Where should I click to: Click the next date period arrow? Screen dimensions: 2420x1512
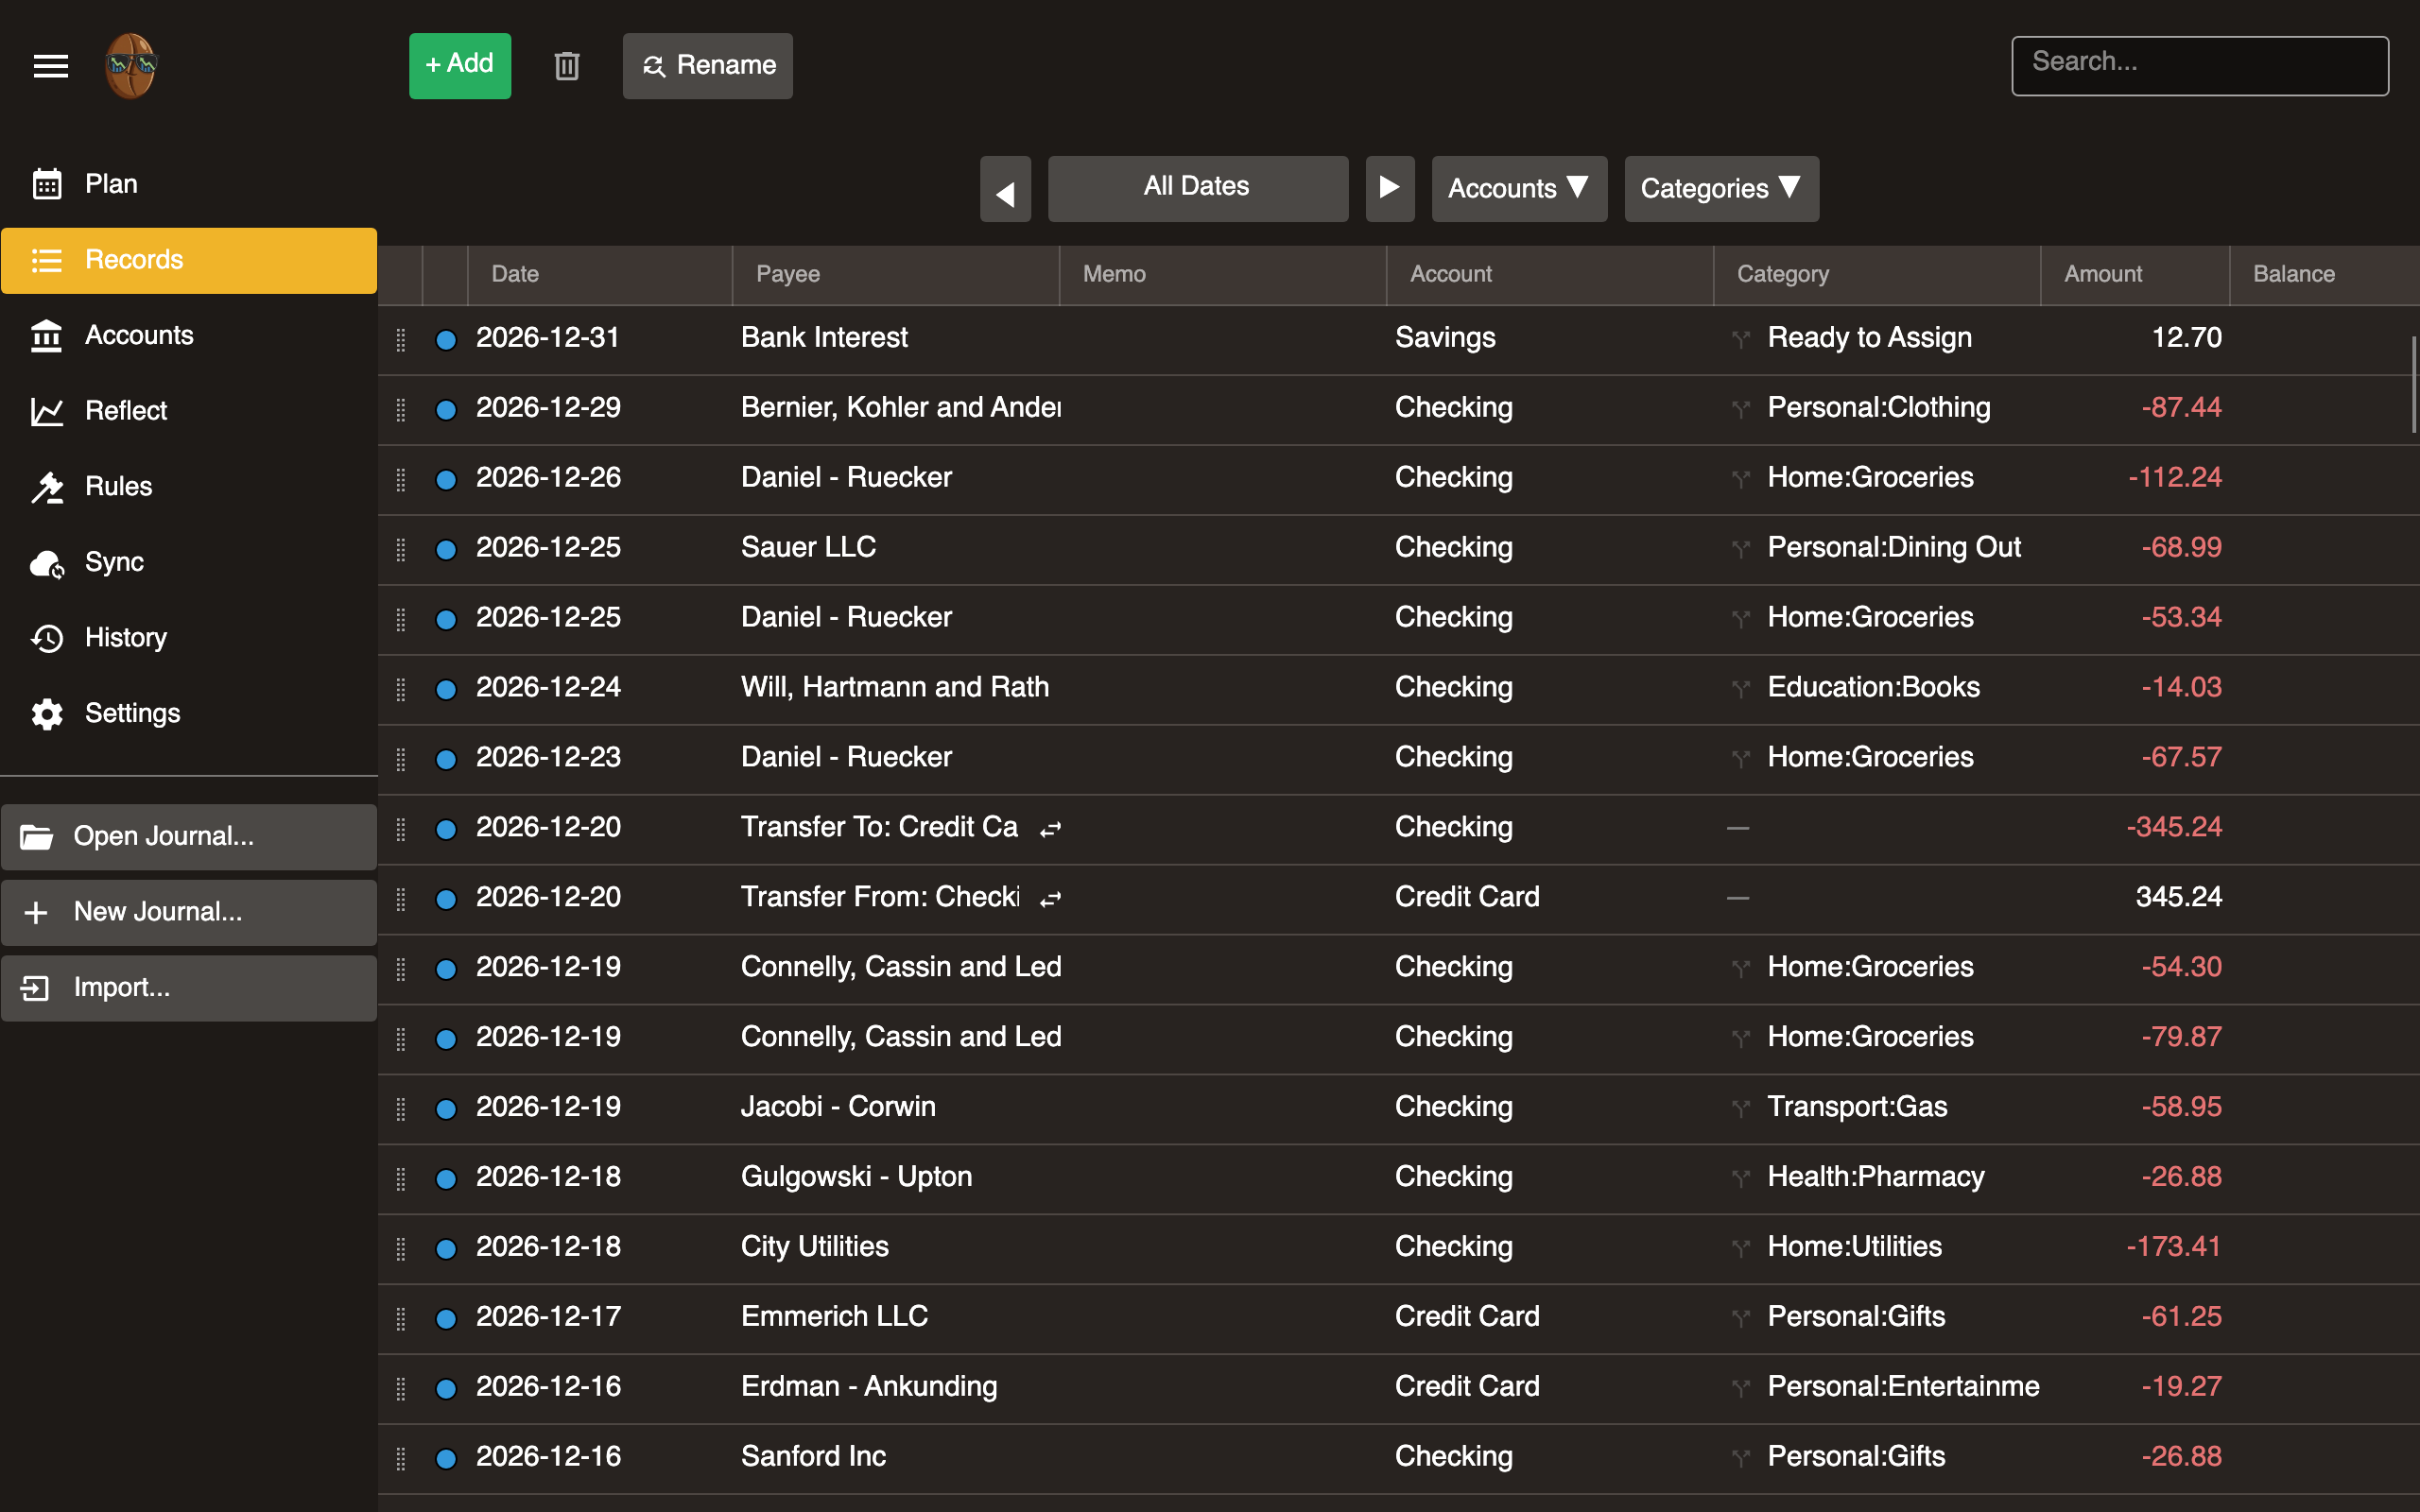(1389, 188)
